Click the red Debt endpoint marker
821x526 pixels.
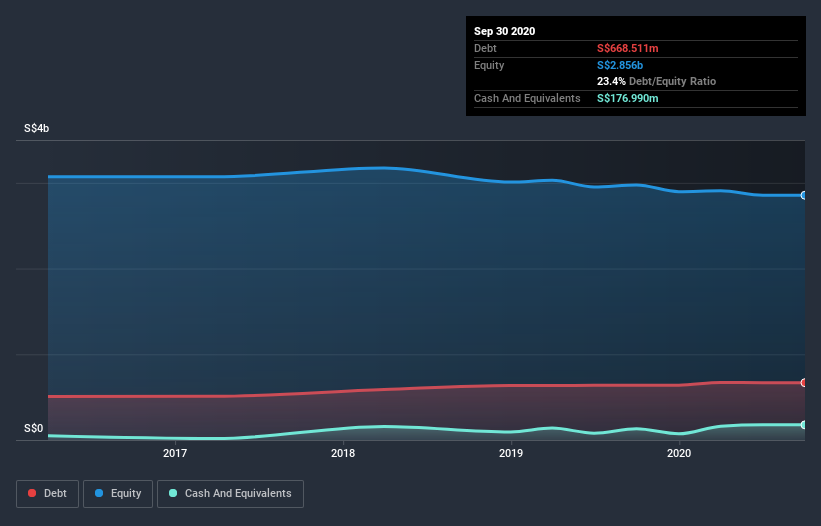coord(804,383)
